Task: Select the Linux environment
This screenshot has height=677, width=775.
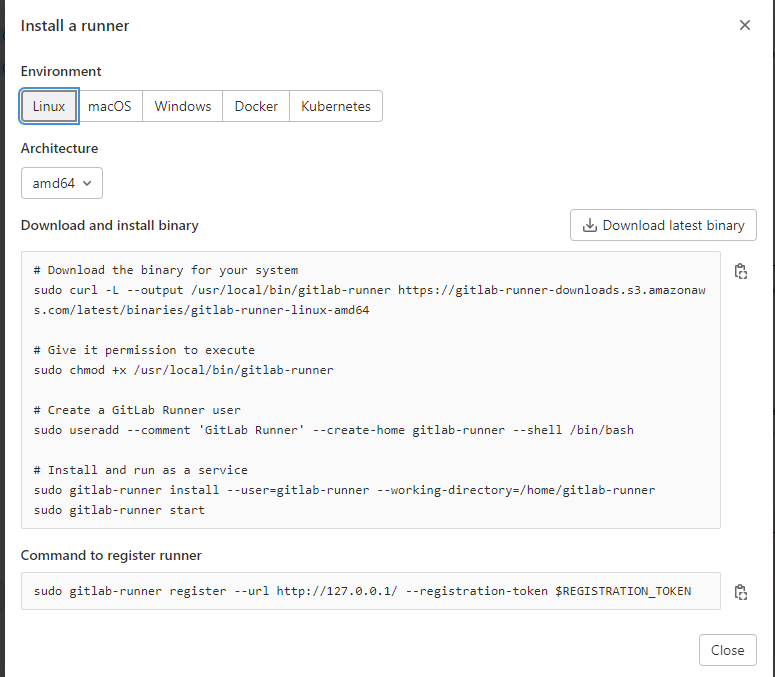Action: 49,106
